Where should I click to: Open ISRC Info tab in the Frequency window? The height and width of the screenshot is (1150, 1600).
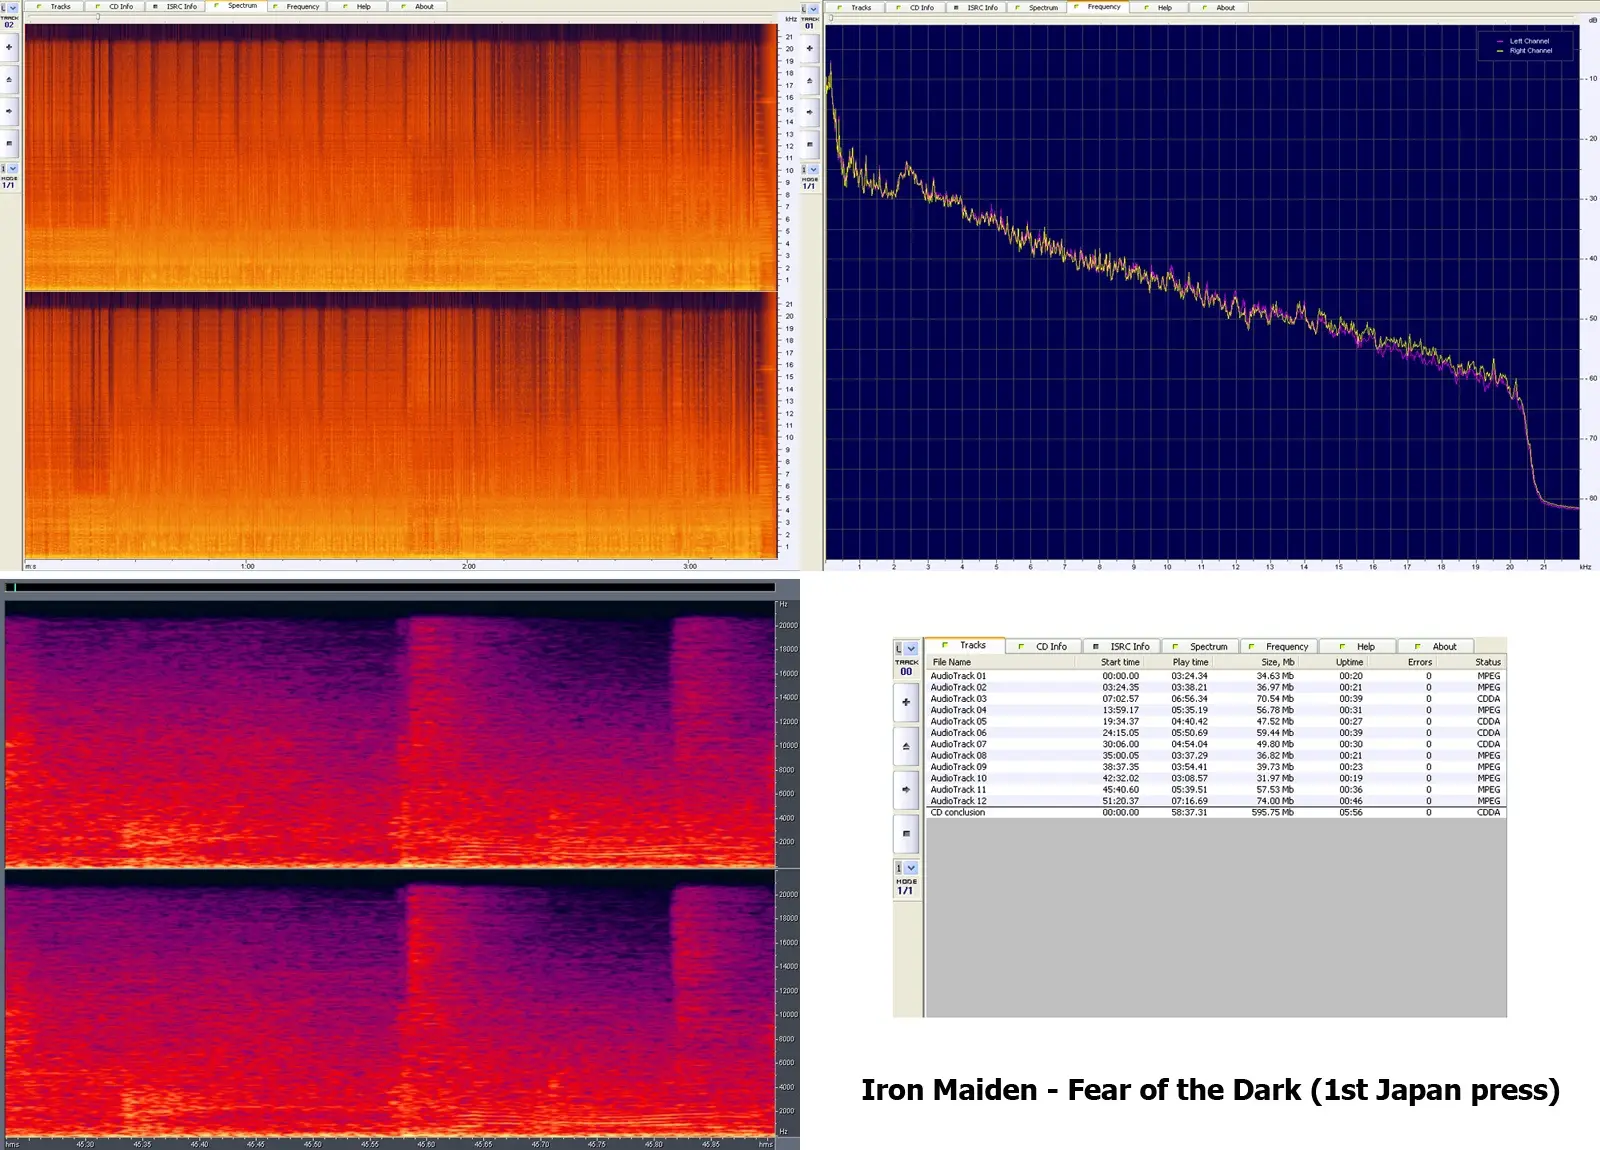click(x=976, y=7)
